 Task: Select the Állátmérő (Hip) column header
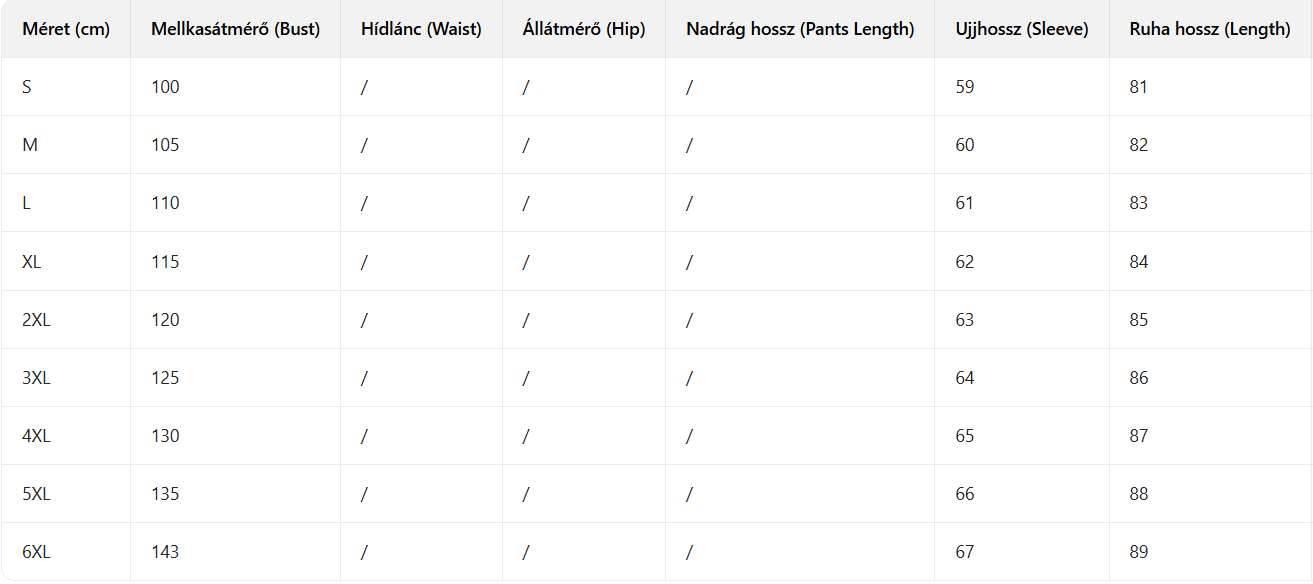[x=583, y=29]
